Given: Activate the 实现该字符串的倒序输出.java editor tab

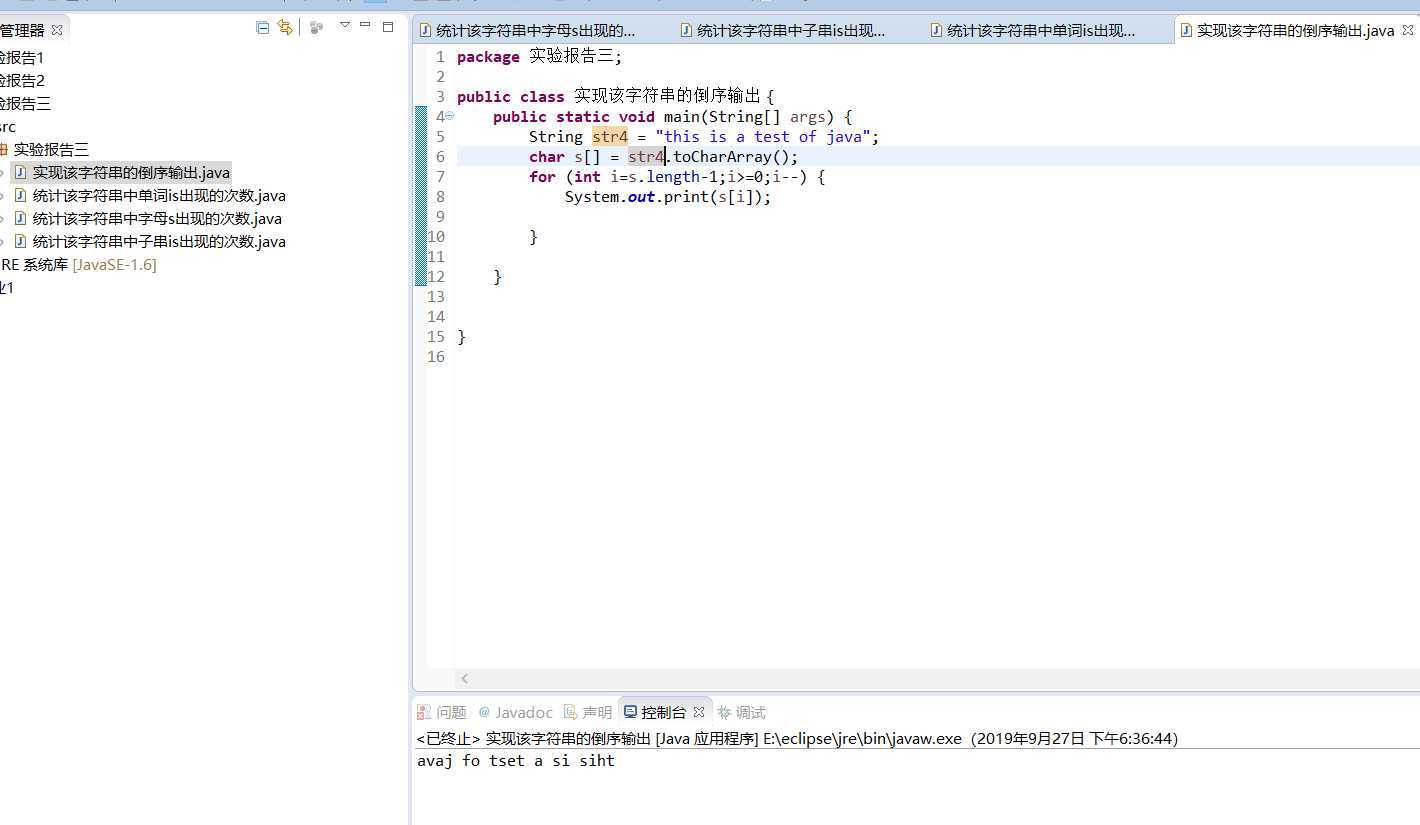Looking at the screenshot, I should pyautogui.click(x=1295, y=31).
